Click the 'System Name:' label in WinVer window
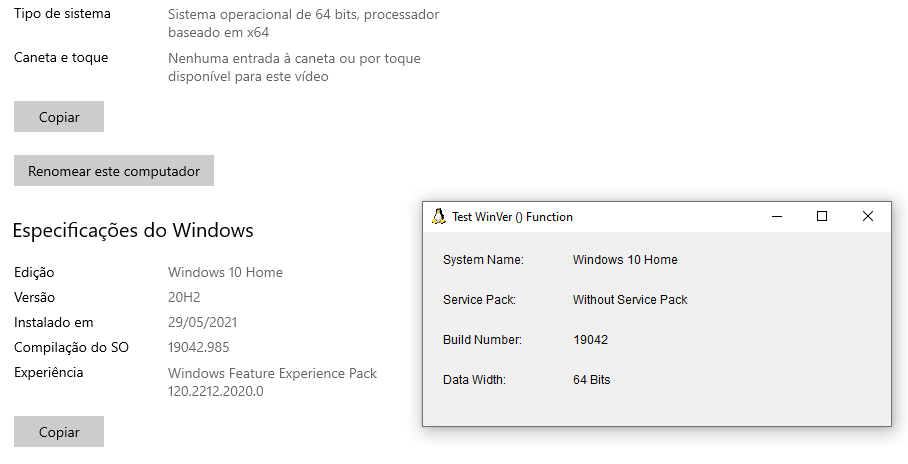The image size is (908, 464). pyautogui.click(x=484, y=260)
